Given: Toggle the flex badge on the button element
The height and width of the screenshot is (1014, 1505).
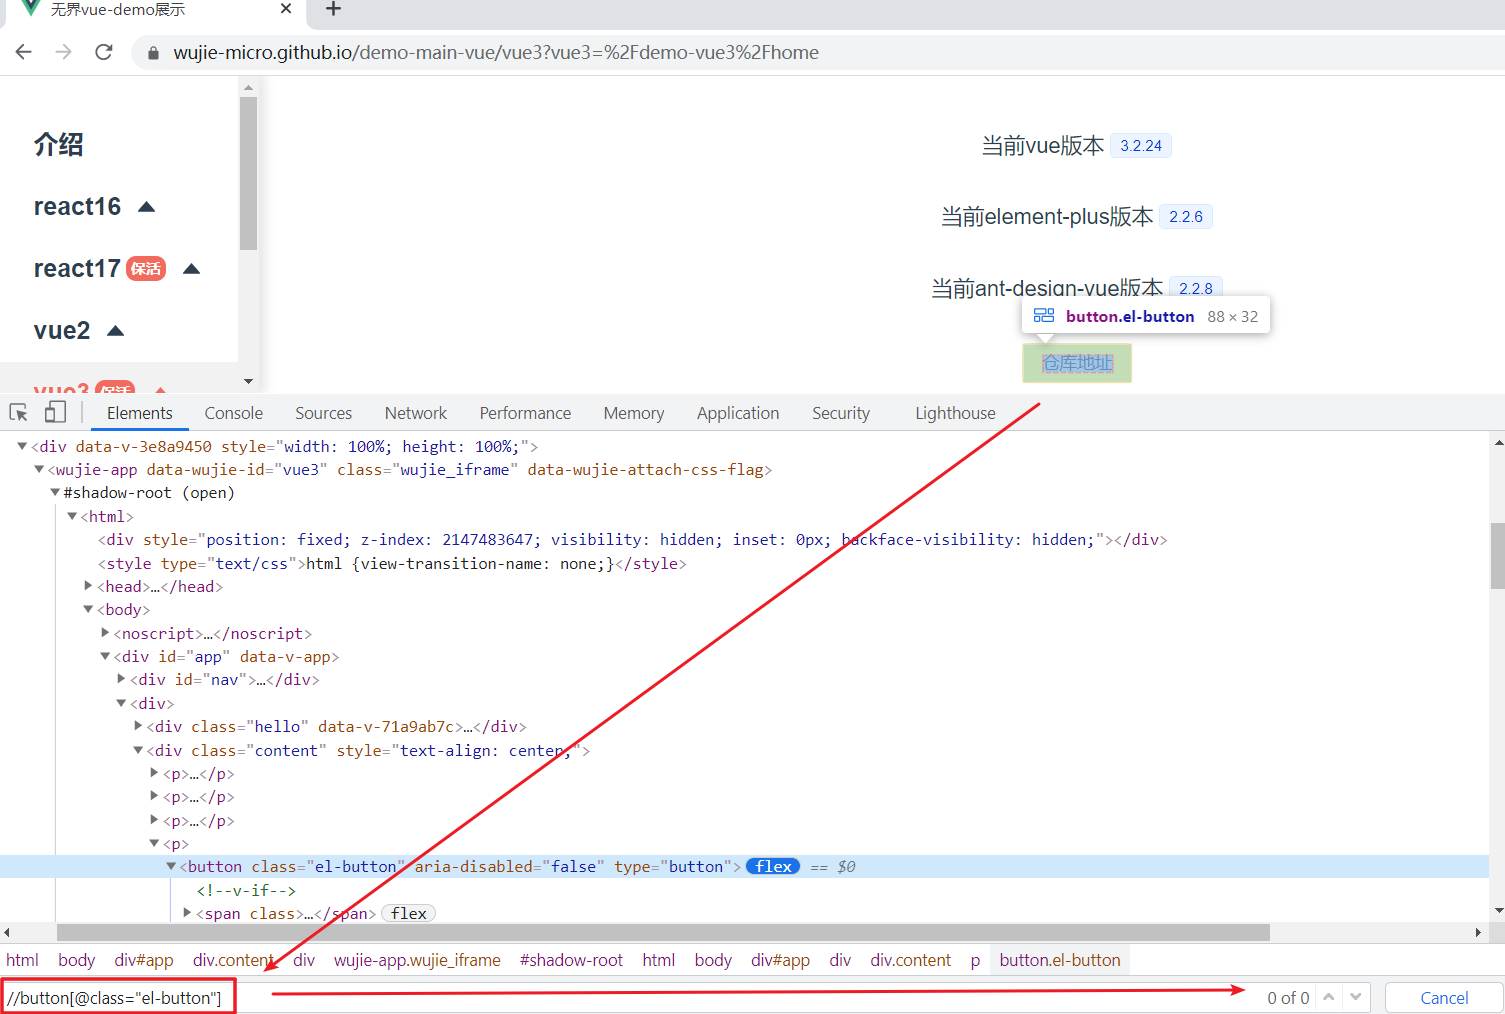Looking at the screenshot, I should (x=772, y=866).
